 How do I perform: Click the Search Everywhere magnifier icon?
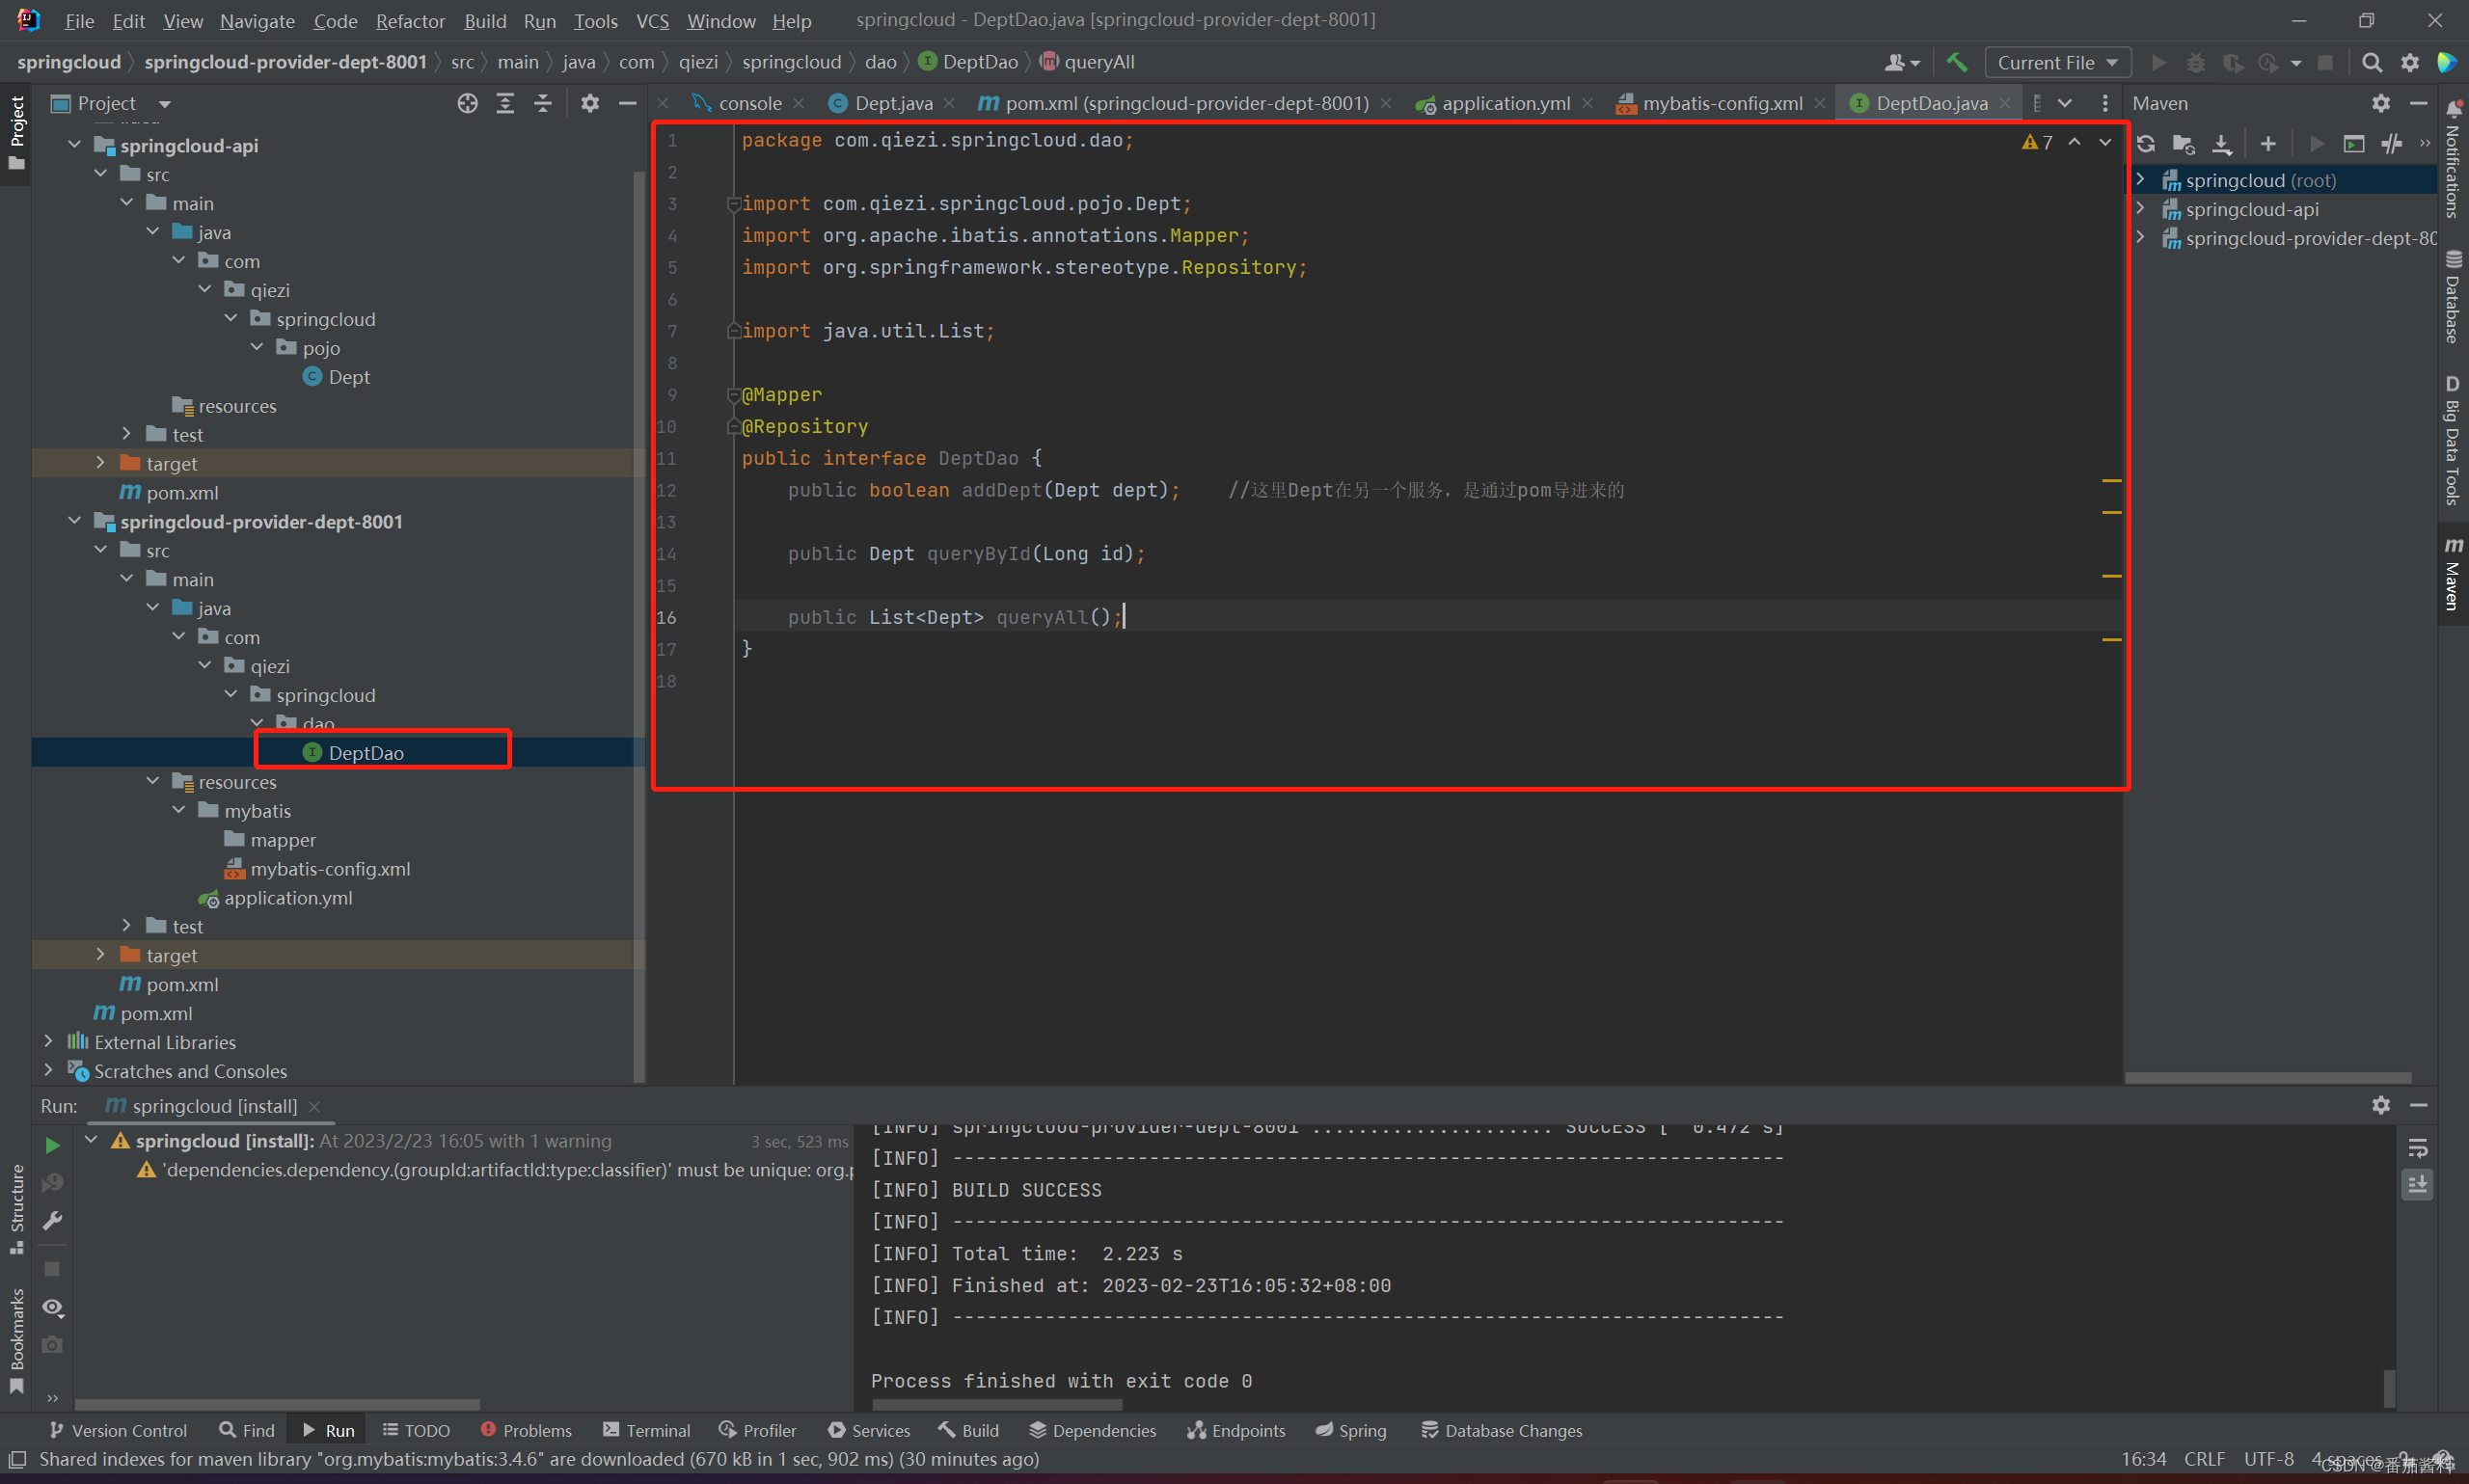coord(2371,62)
